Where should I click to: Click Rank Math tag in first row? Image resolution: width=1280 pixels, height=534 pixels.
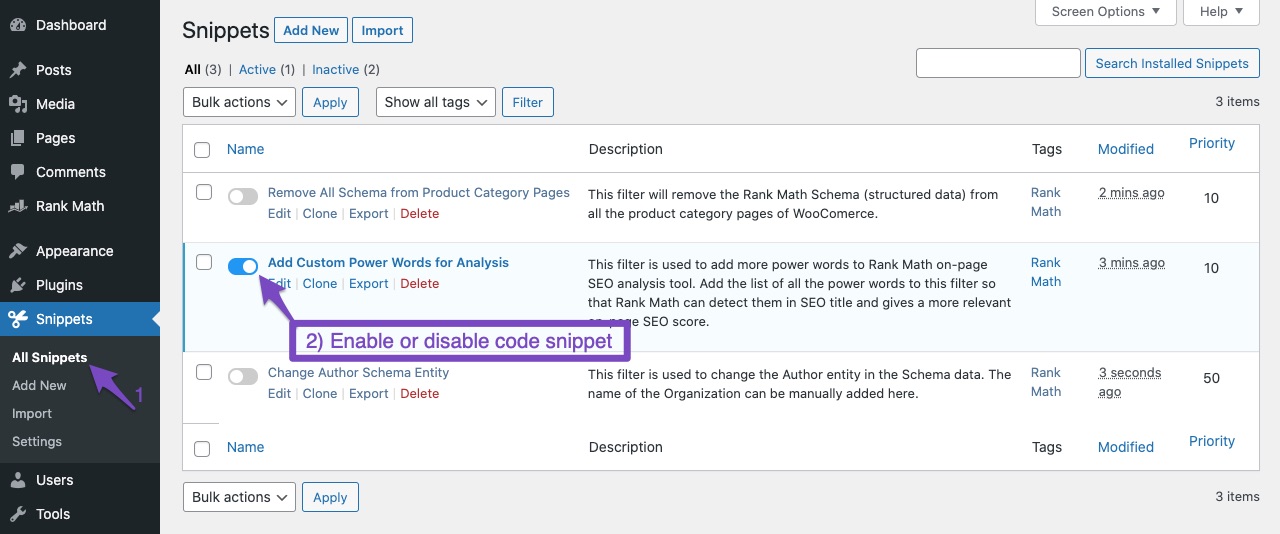coord(1046,202)
